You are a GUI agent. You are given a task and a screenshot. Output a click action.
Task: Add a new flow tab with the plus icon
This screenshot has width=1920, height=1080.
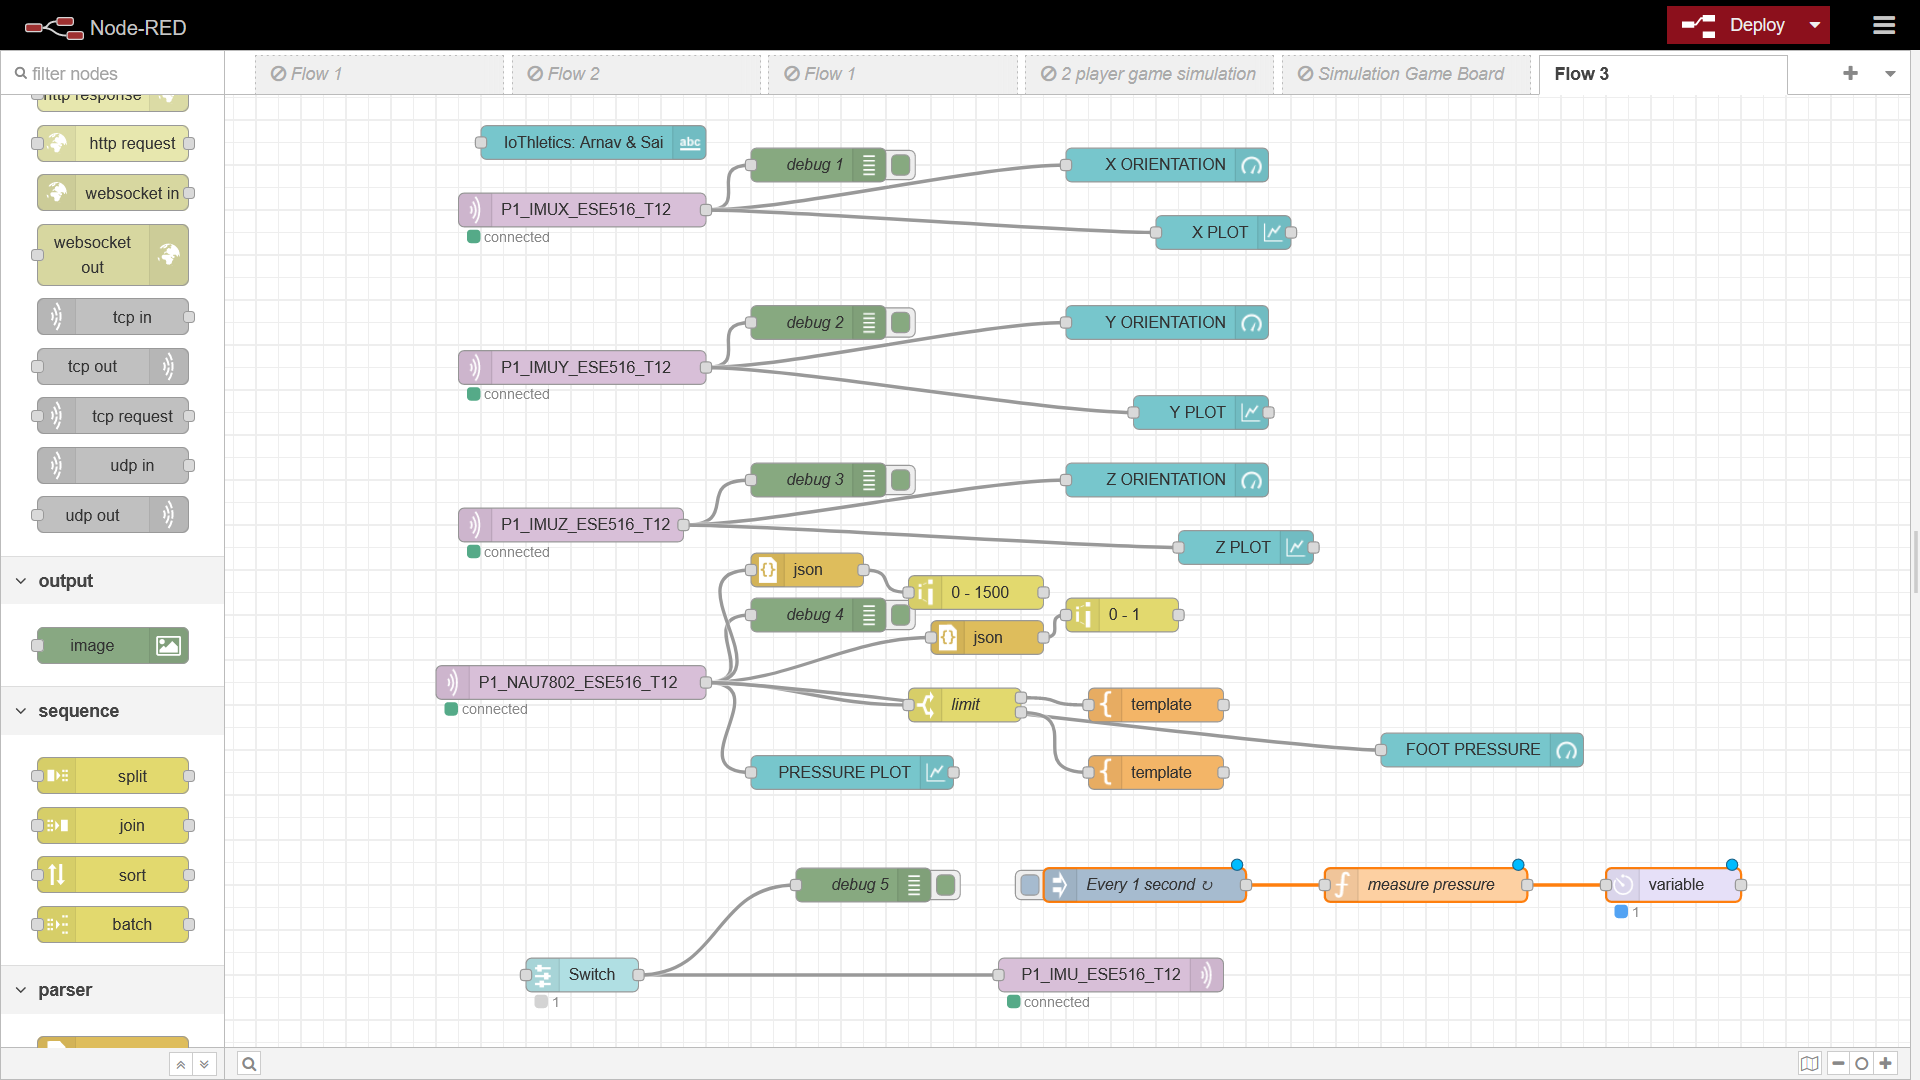[x=1850, y=73]
